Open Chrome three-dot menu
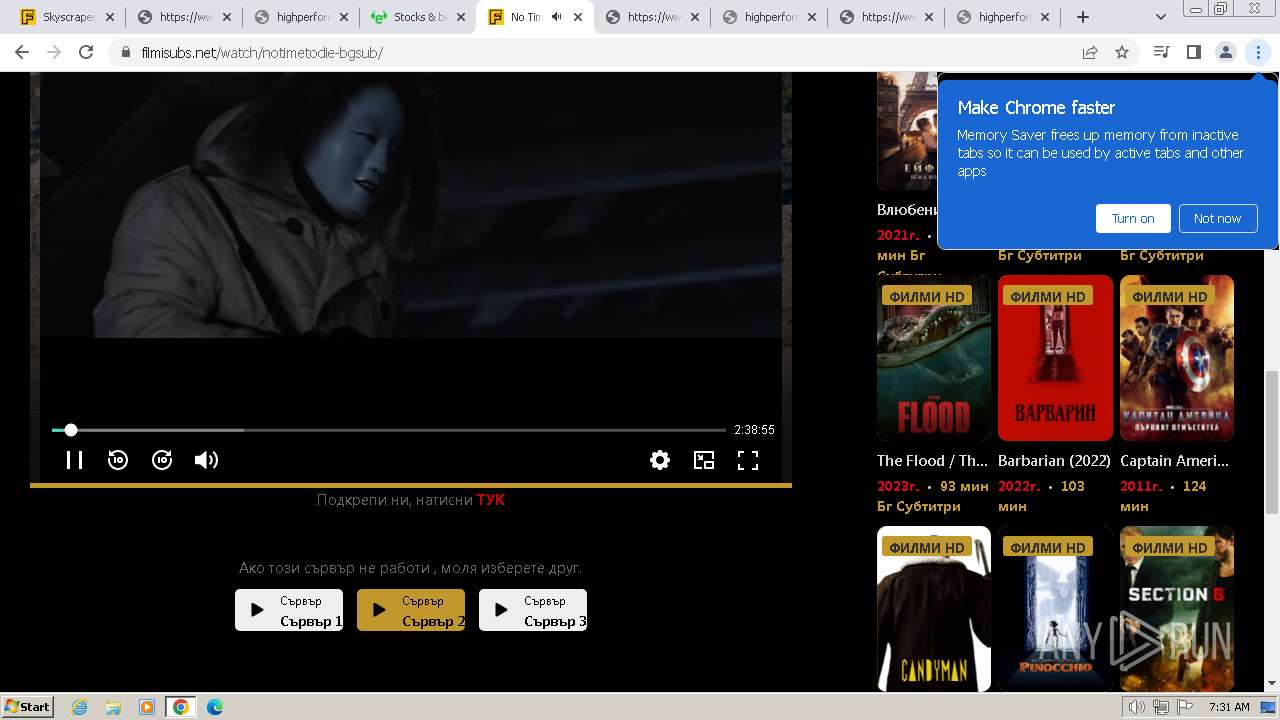This screenshot has width=1280, height=720. tap(1258, 52)
